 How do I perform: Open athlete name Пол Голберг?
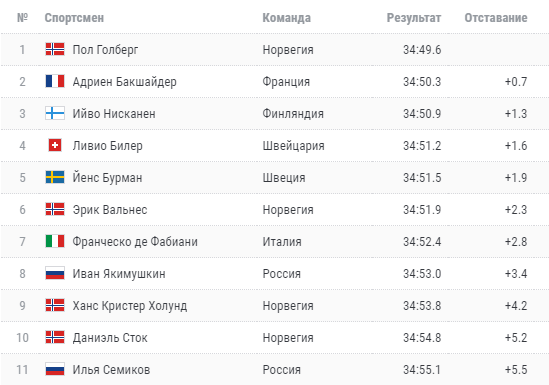(105, 50)
